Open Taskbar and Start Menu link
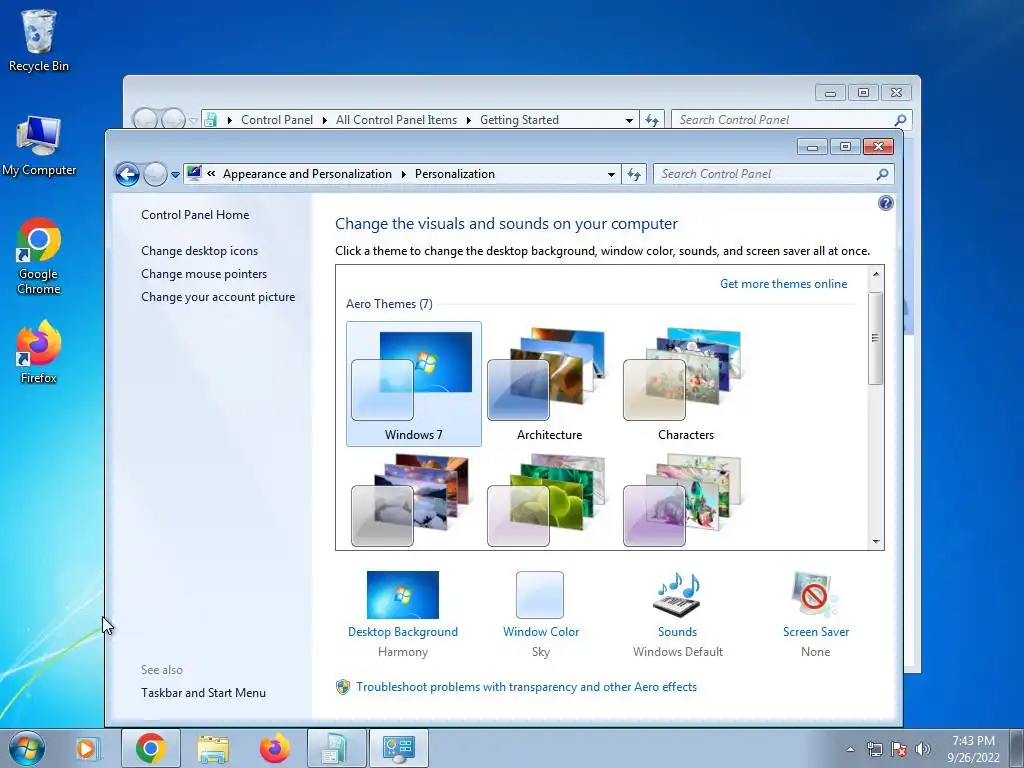 point(203,693)
